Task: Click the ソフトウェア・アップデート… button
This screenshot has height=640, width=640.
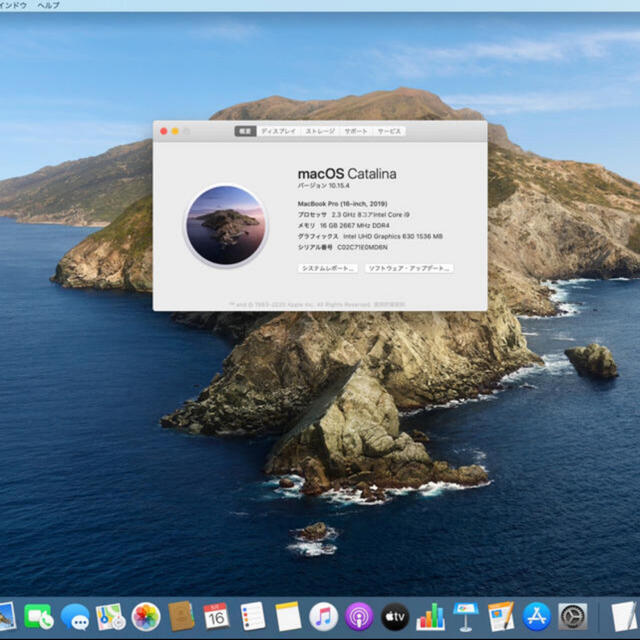Action: tap(409, 268)
